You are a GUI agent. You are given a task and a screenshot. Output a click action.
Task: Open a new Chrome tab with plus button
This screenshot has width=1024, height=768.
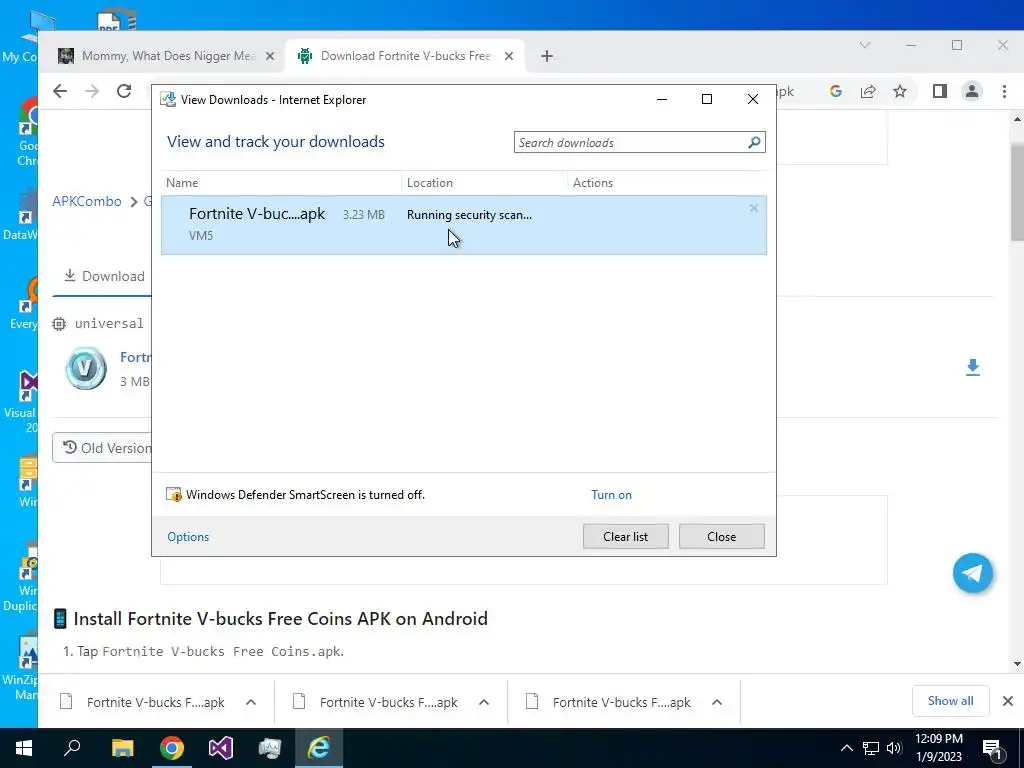click(x=547, y=56)
